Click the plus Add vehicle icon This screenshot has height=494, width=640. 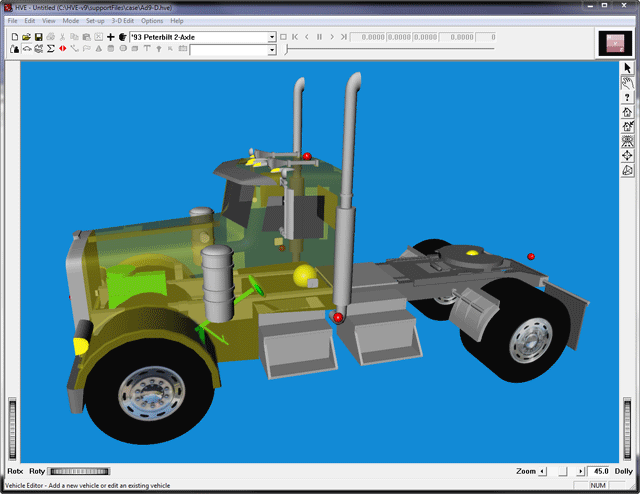[x=111, y=37]
